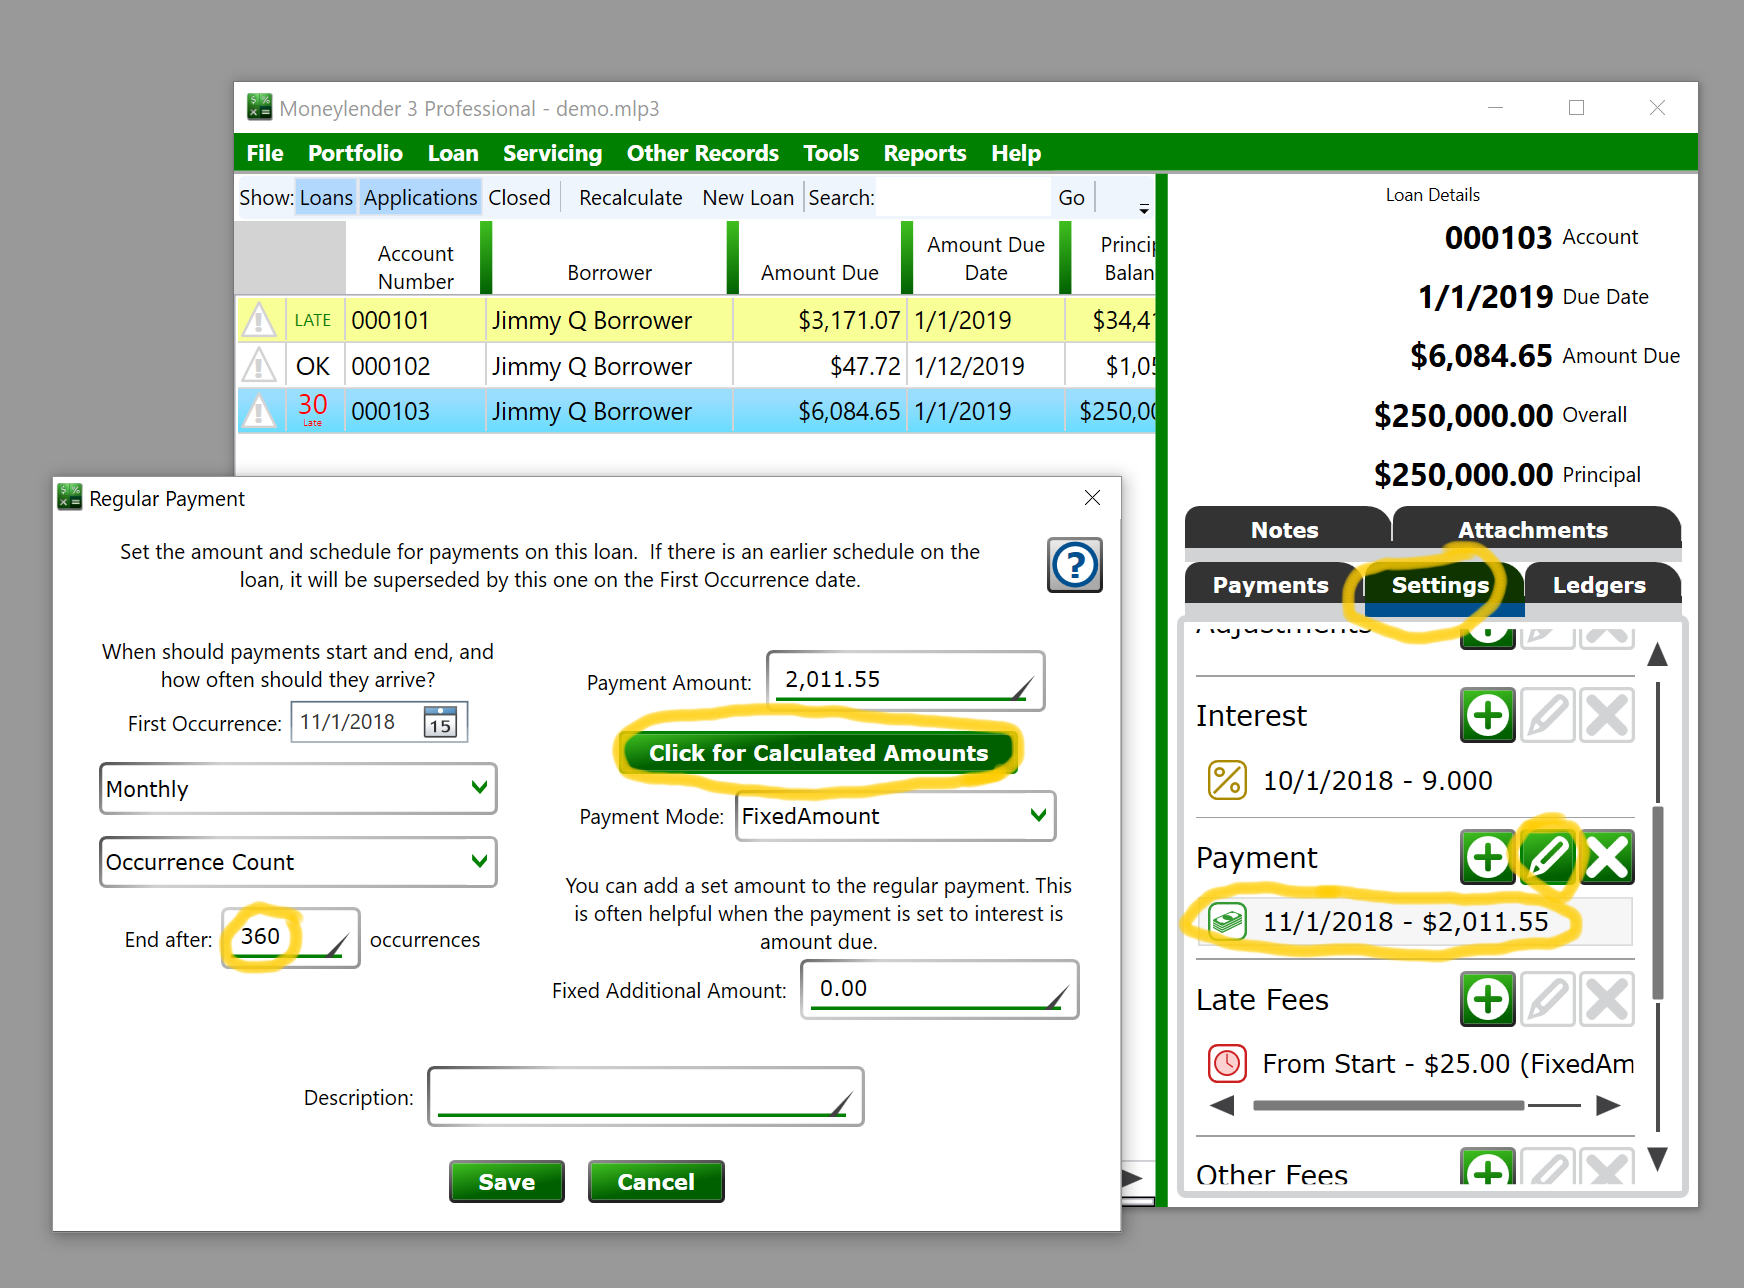1744x1288 pixels.
Task: Switch to the Attachments tab
Action: [x=1533, y=529]
